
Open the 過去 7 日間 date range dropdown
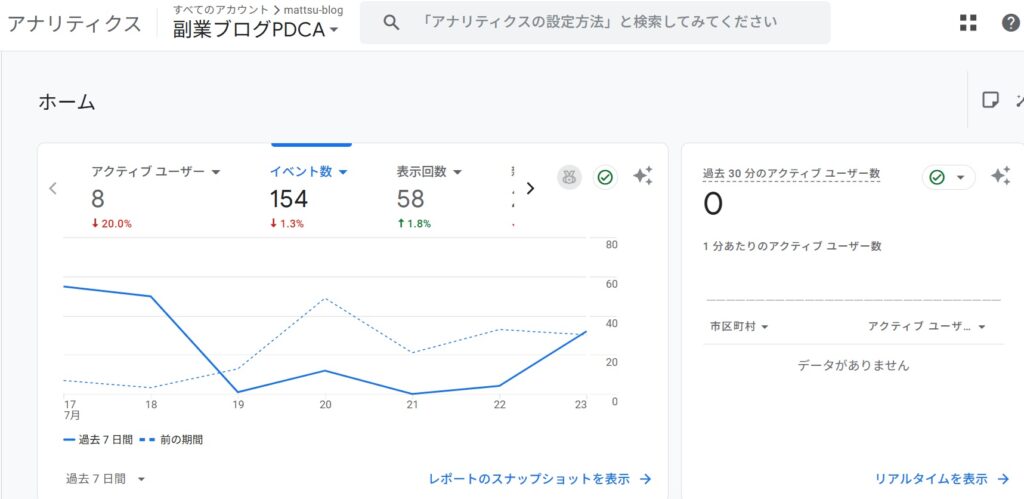pyautogui.click(x=105, y=479)
